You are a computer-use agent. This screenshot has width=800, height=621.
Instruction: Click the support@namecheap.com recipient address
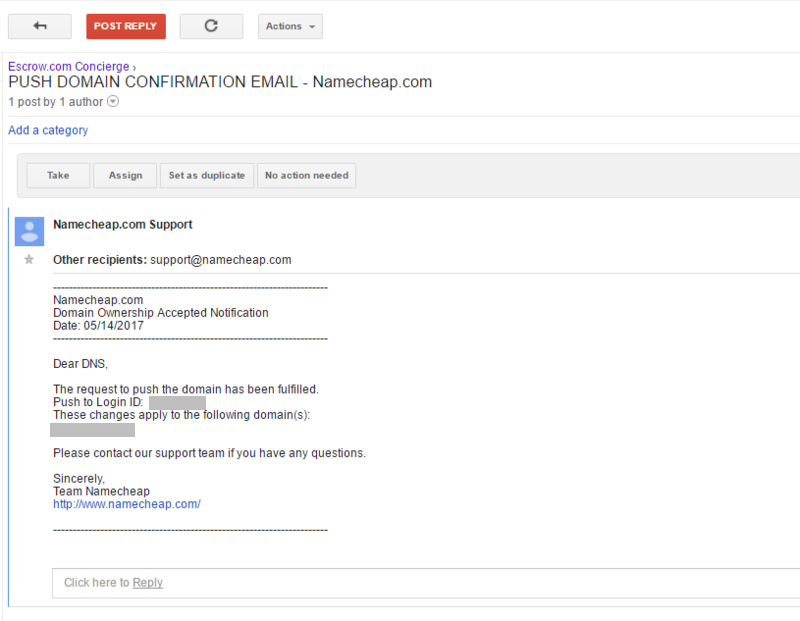pyautogui.click(x=220, y=259)
